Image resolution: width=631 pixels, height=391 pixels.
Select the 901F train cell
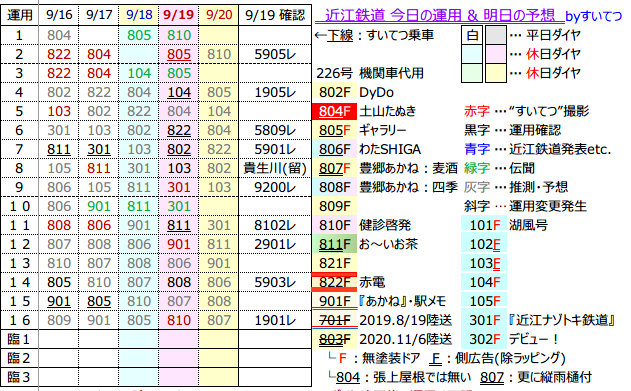[334, 301]
